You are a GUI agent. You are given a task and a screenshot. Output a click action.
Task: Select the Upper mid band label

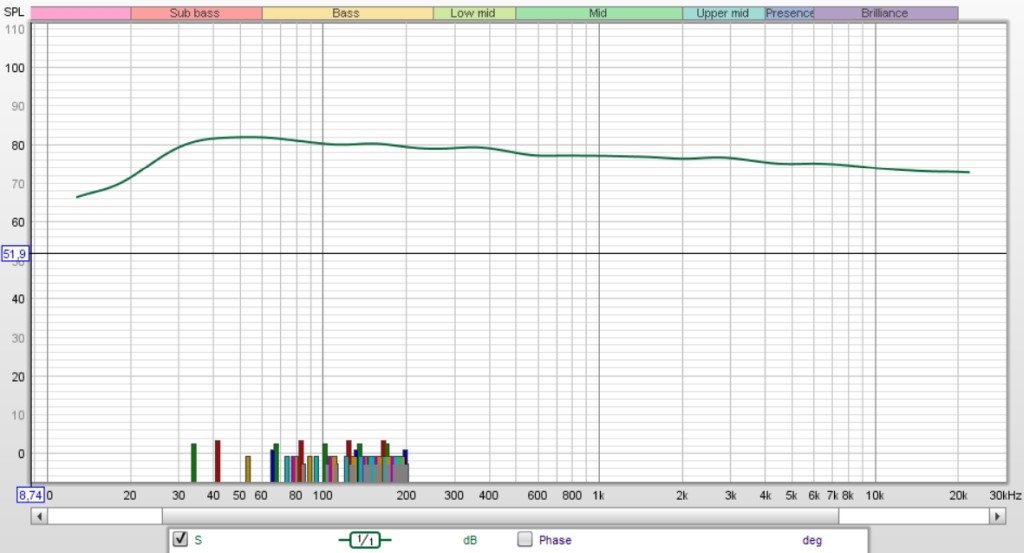click(723, 14)
